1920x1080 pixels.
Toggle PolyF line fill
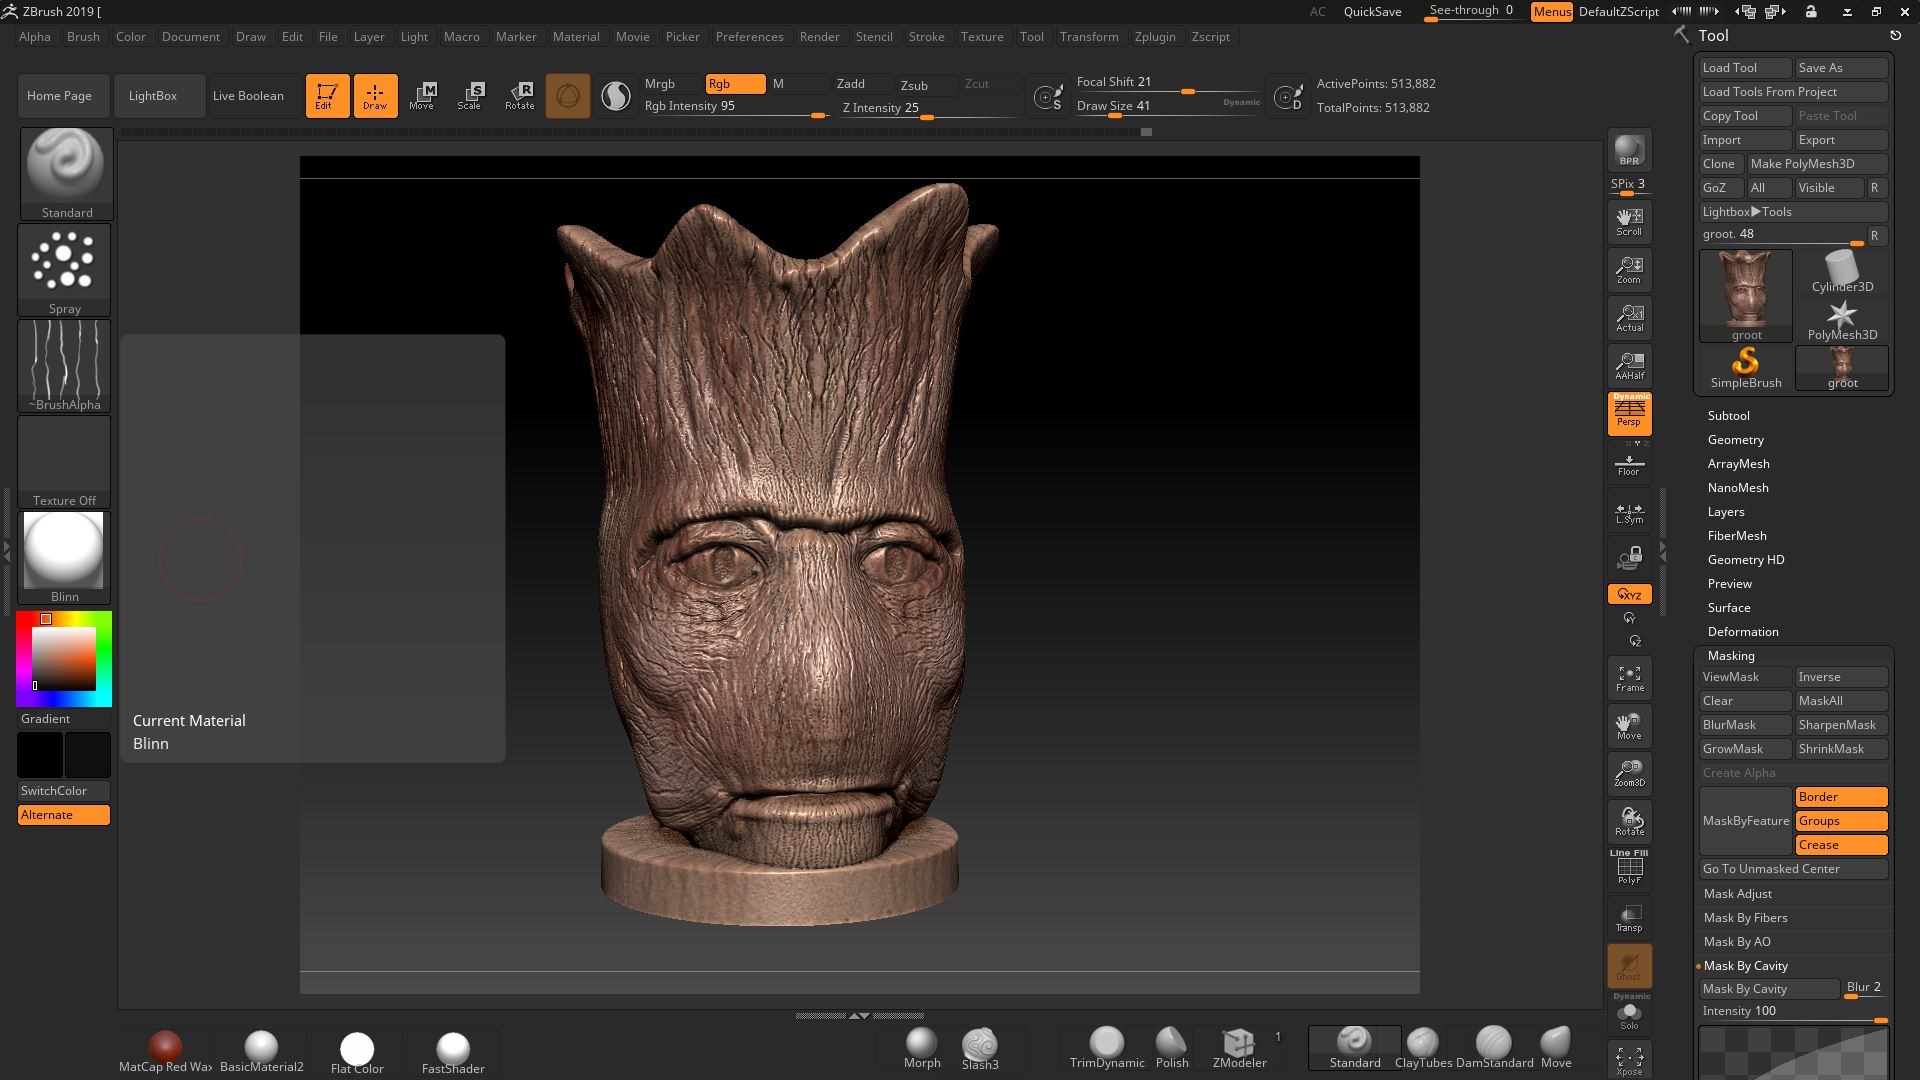(x=1629, y=868)
